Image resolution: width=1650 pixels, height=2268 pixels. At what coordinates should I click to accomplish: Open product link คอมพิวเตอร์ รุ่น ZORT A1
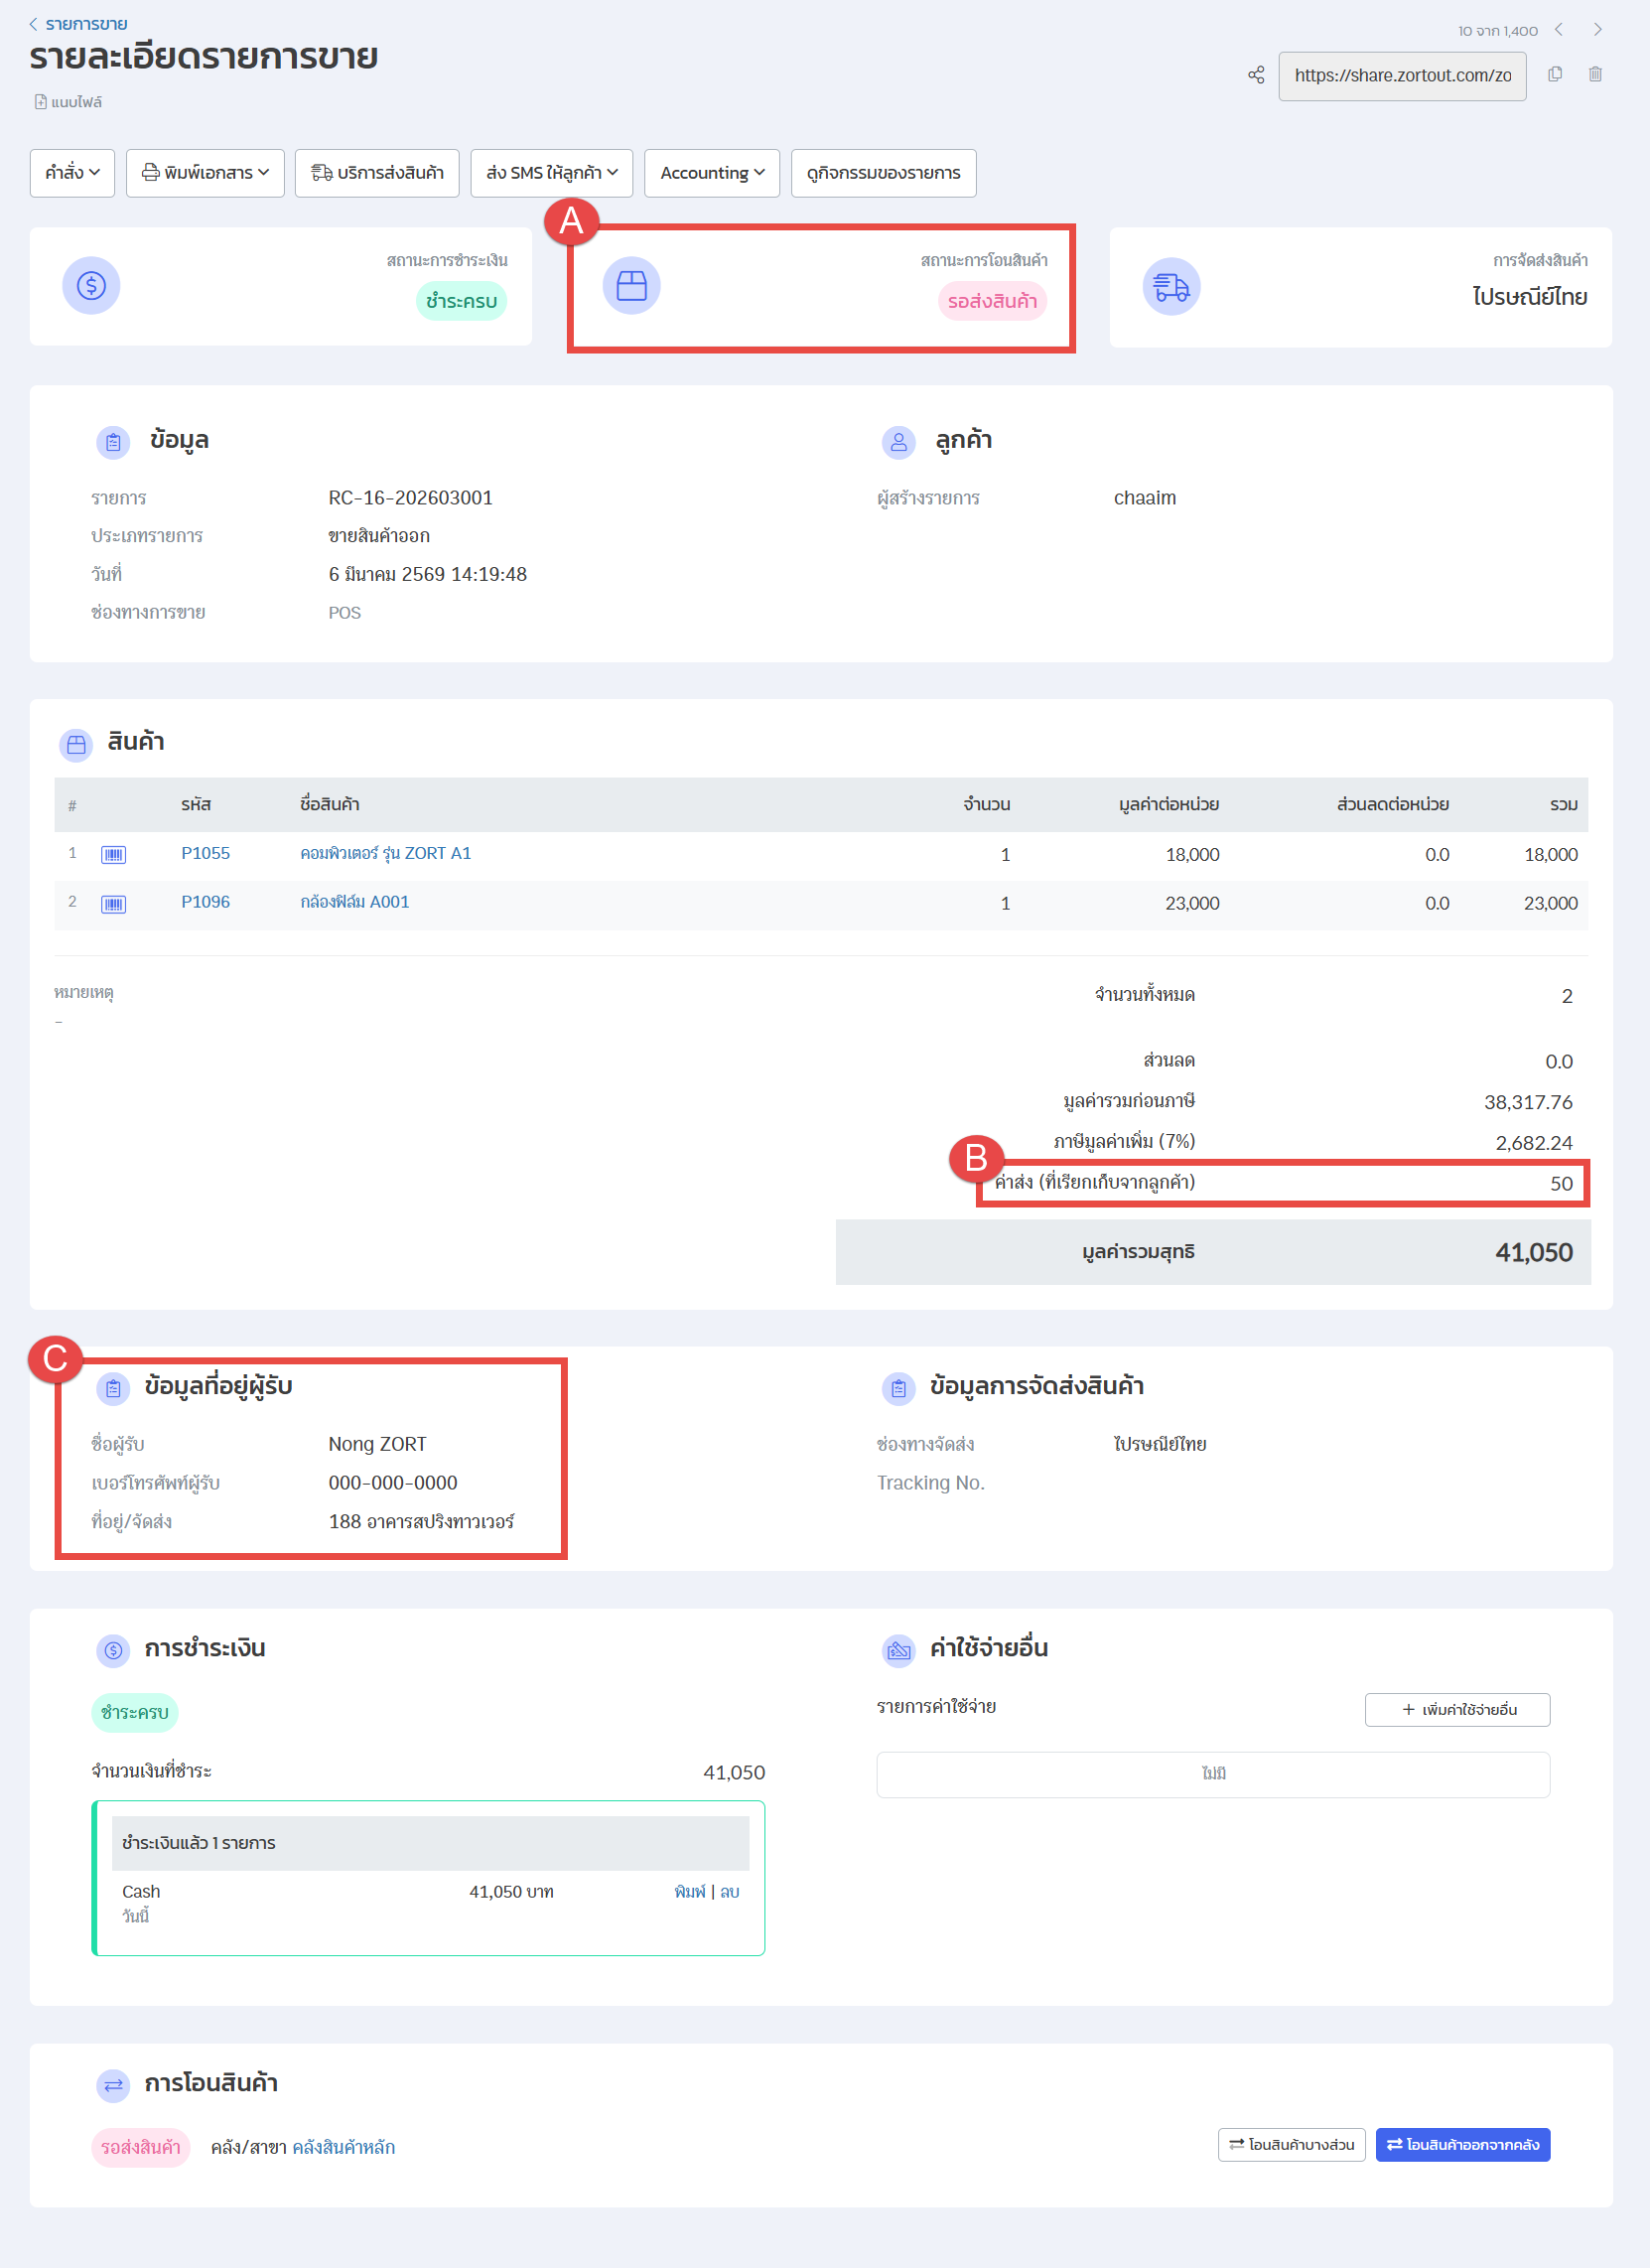point(385,853)
